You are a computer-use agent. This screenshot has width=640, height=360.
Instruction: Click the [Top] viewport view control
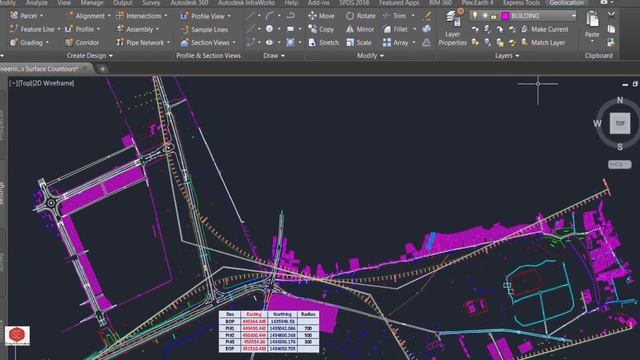[x=26, y=83]
